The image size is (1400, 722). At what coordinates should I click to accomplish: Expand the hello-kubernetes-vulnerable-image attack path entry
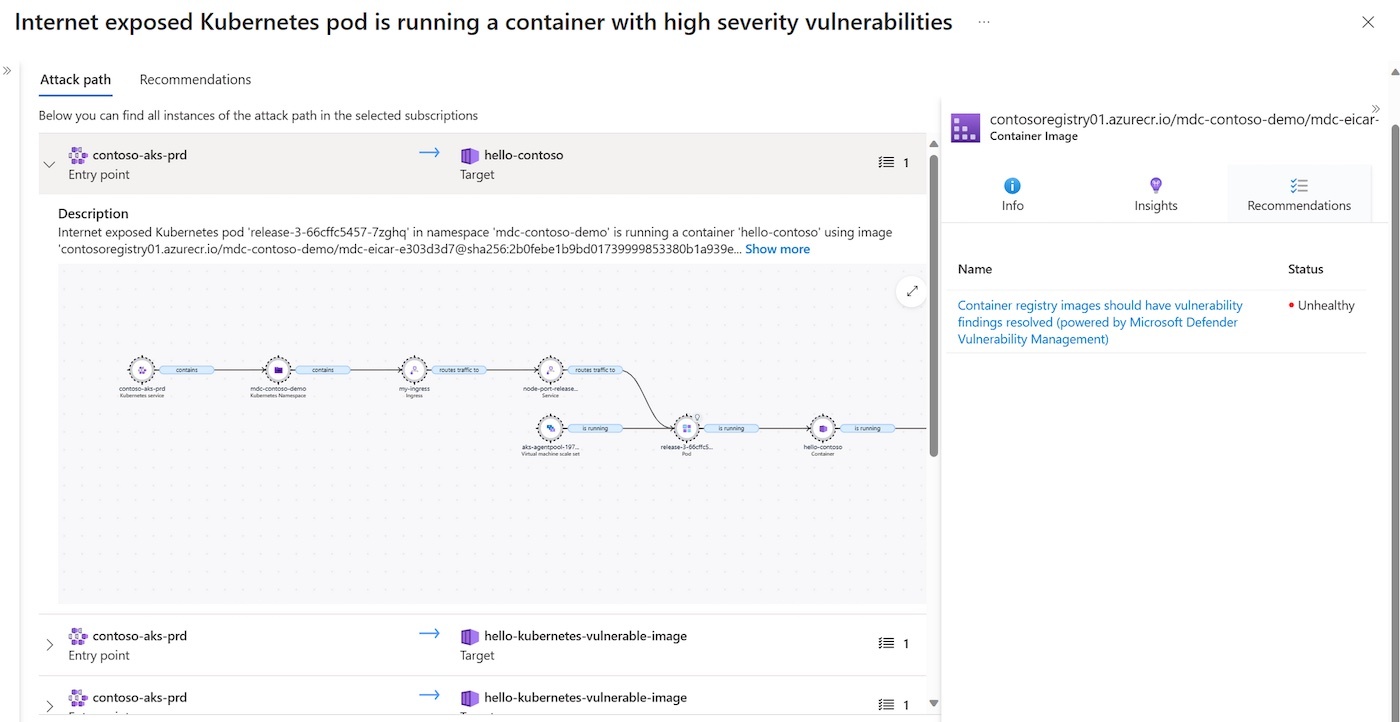pos(47,644)
